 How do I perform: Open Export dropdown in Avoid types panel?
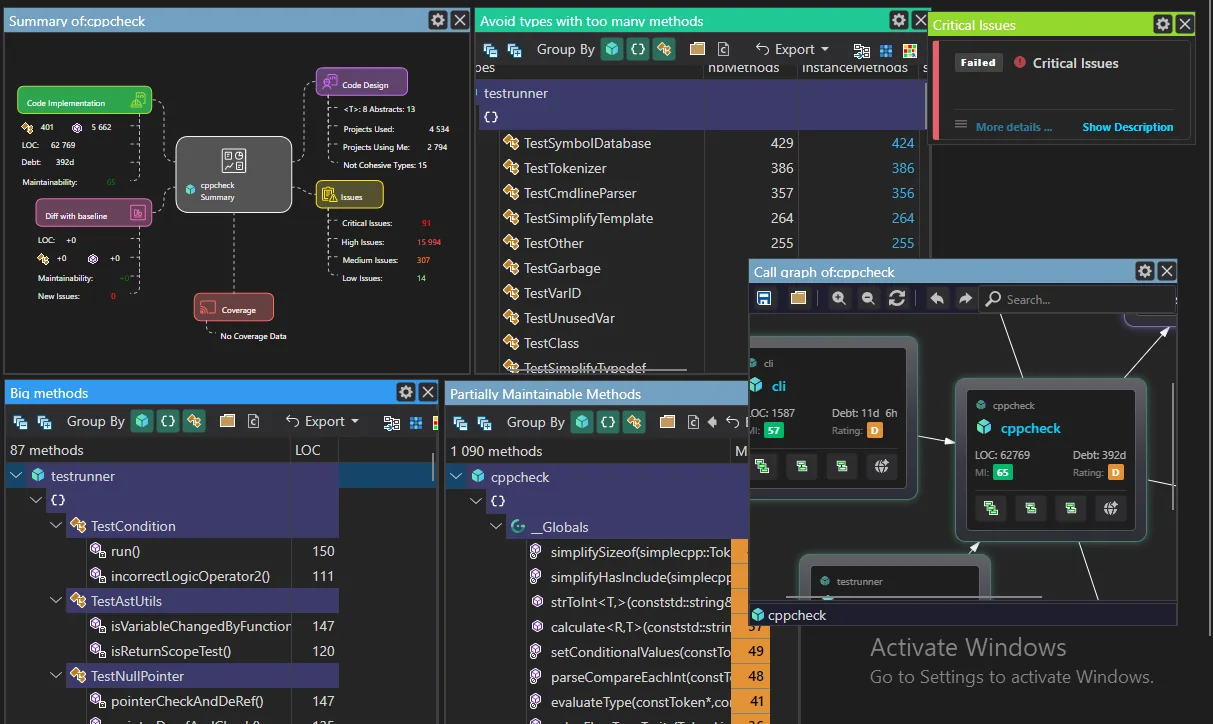(x=792, y=49)
